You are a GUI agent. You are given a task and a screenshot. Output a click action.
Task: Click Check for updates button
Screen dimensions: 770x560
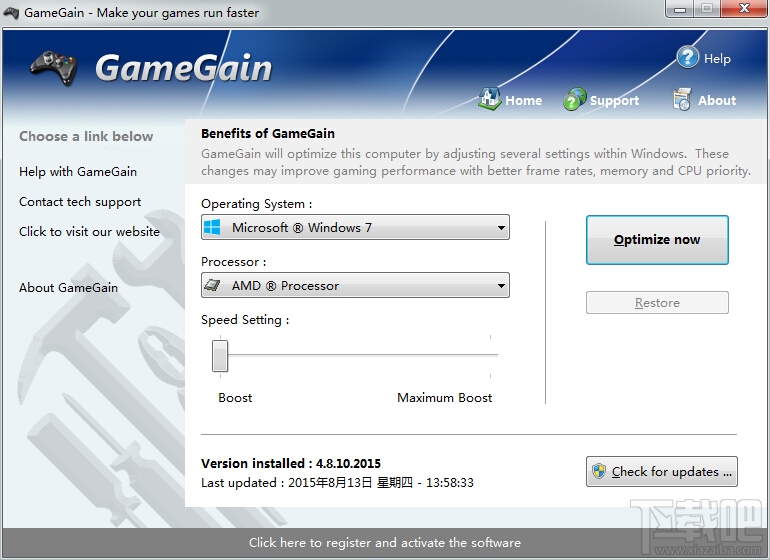coord(661,472)
